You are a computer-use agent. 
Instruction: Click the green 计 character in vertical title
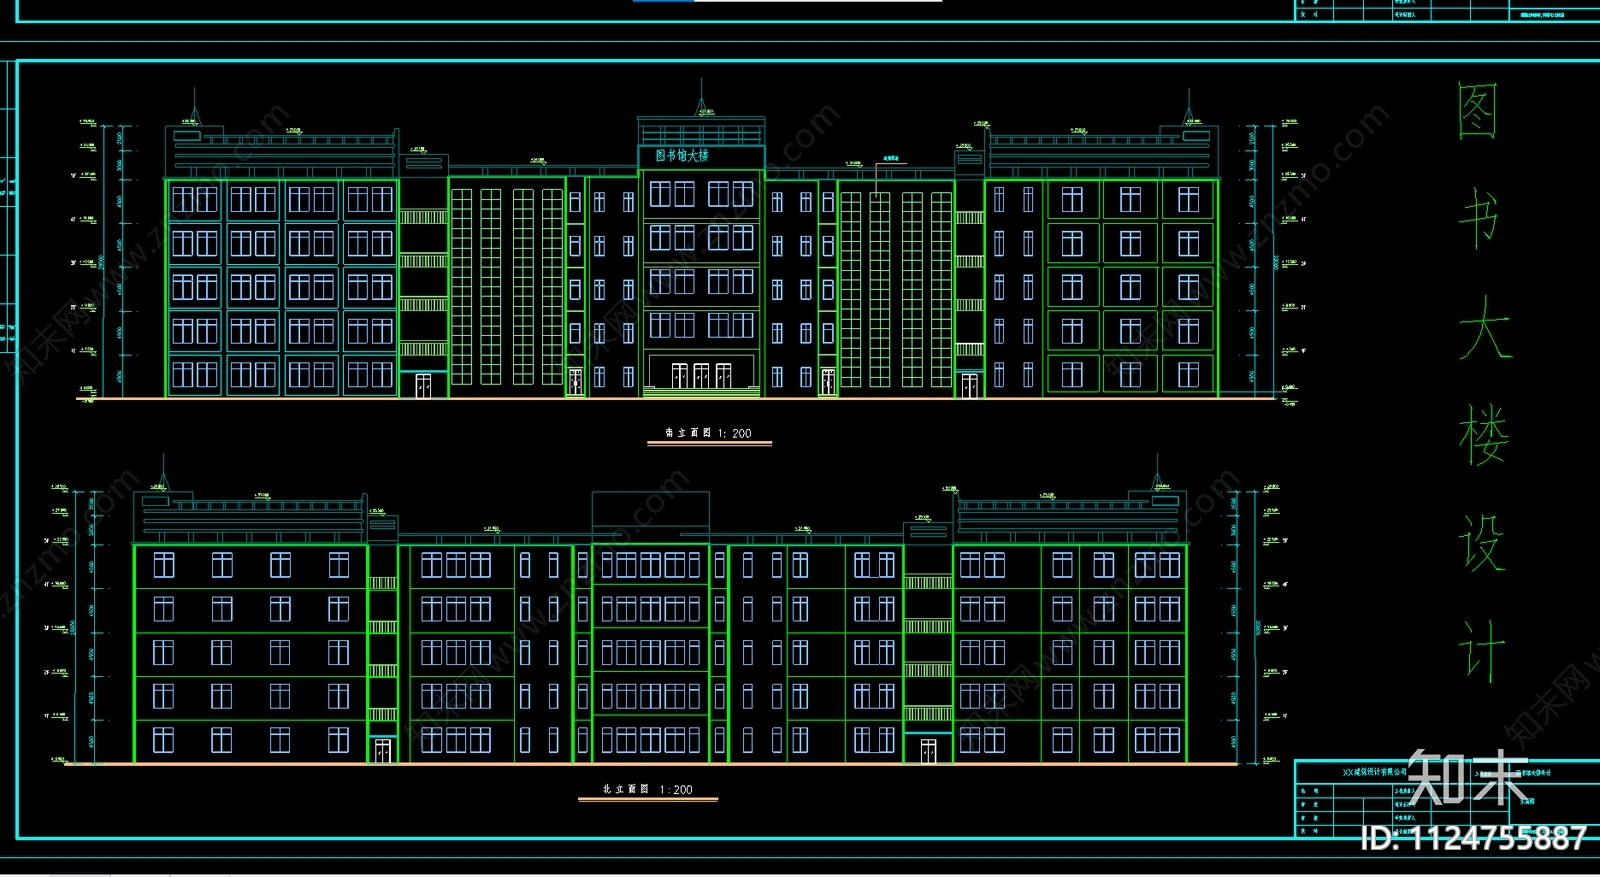click(x=1481, y=650)
